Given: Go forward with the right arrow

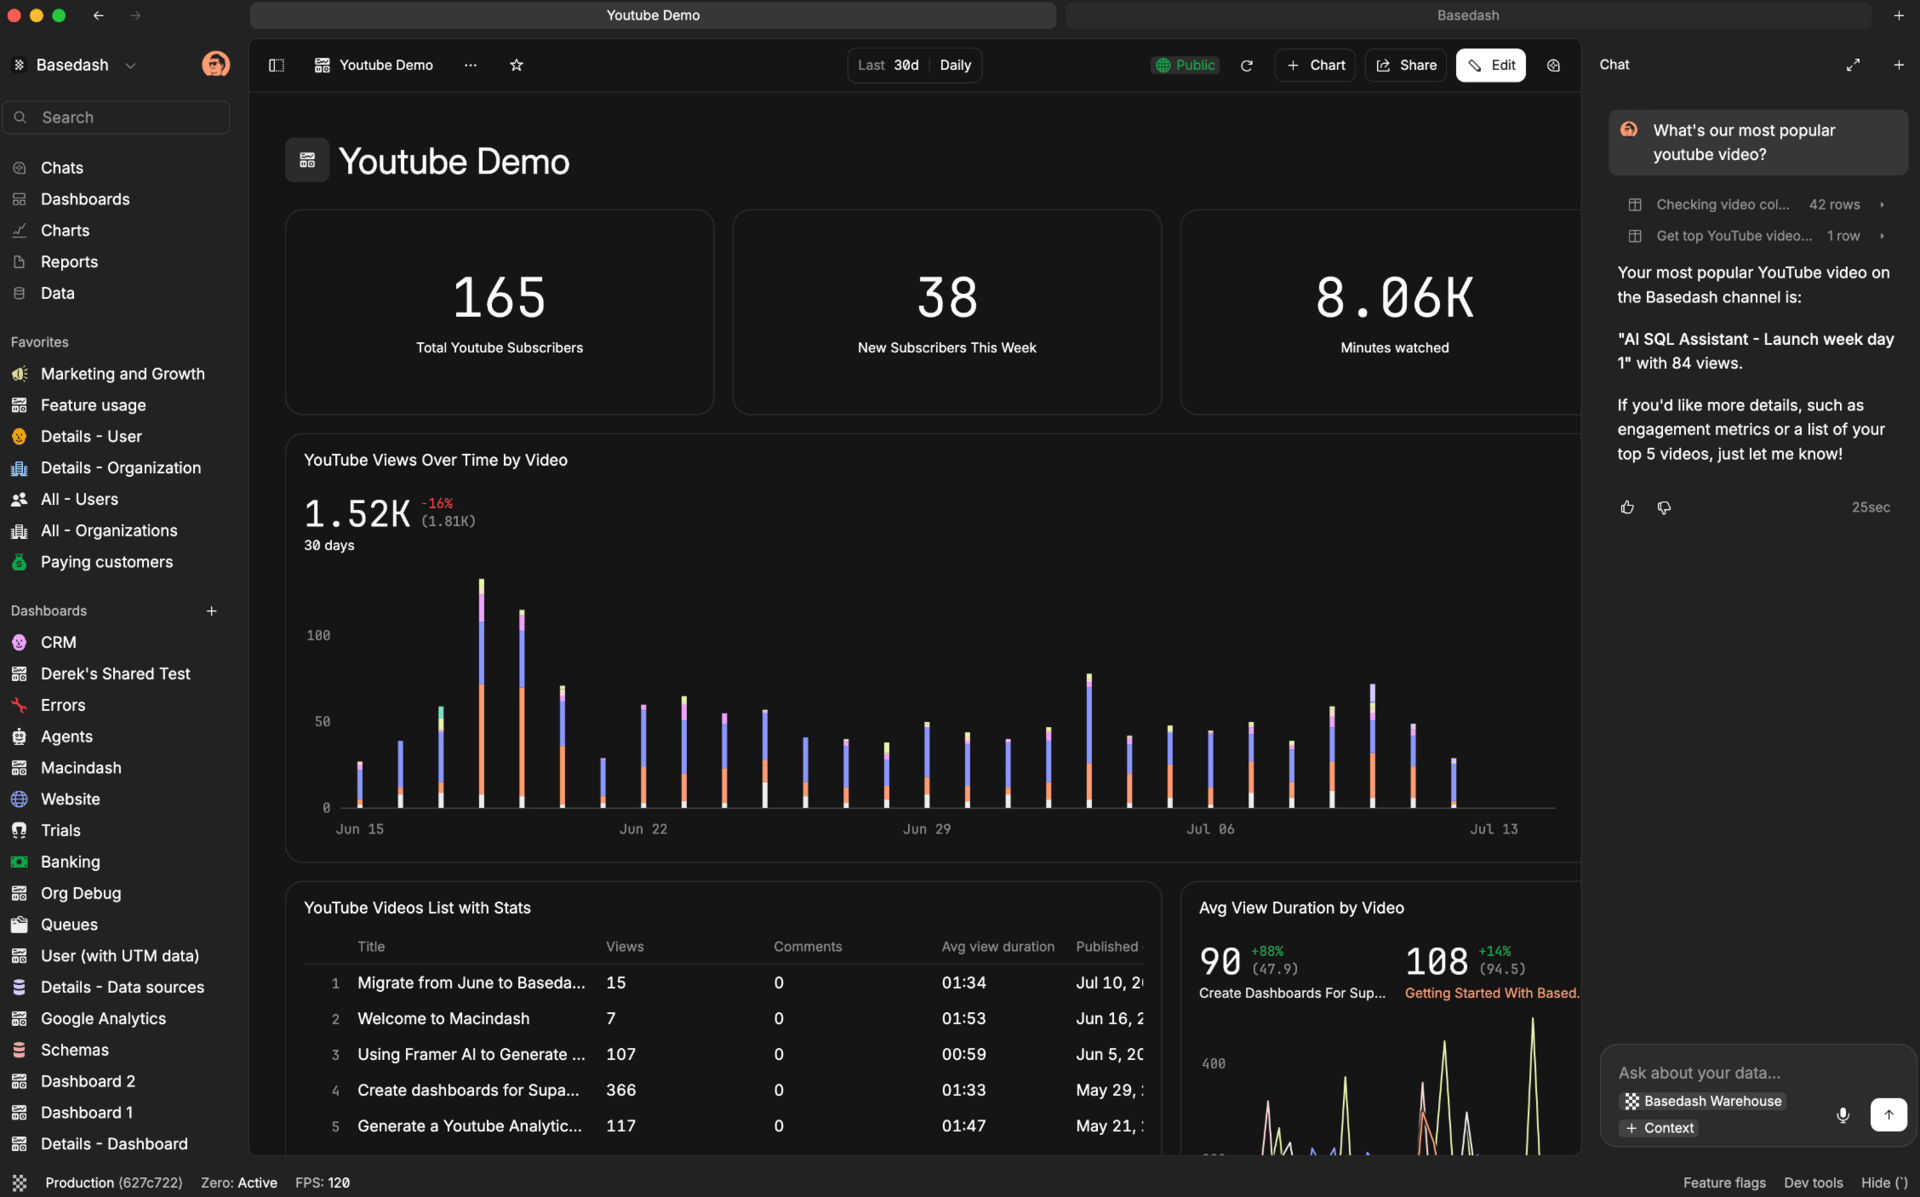Looking at the screenshot, I should point(136,15).
